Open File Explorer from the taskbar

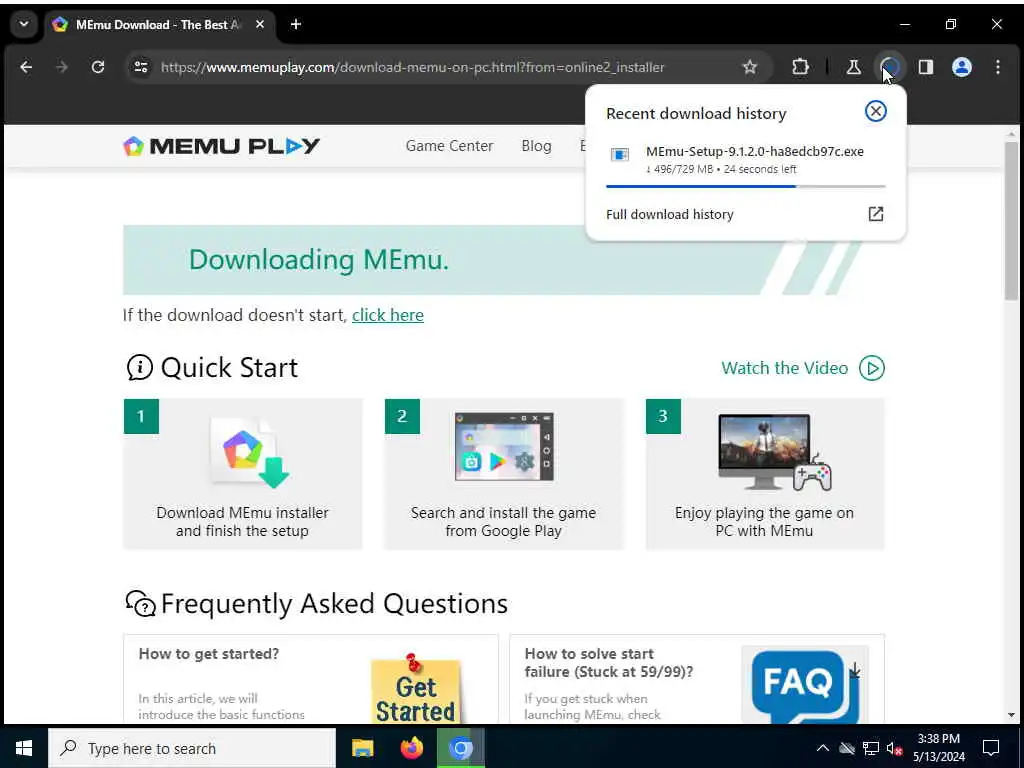coord(362,748)
